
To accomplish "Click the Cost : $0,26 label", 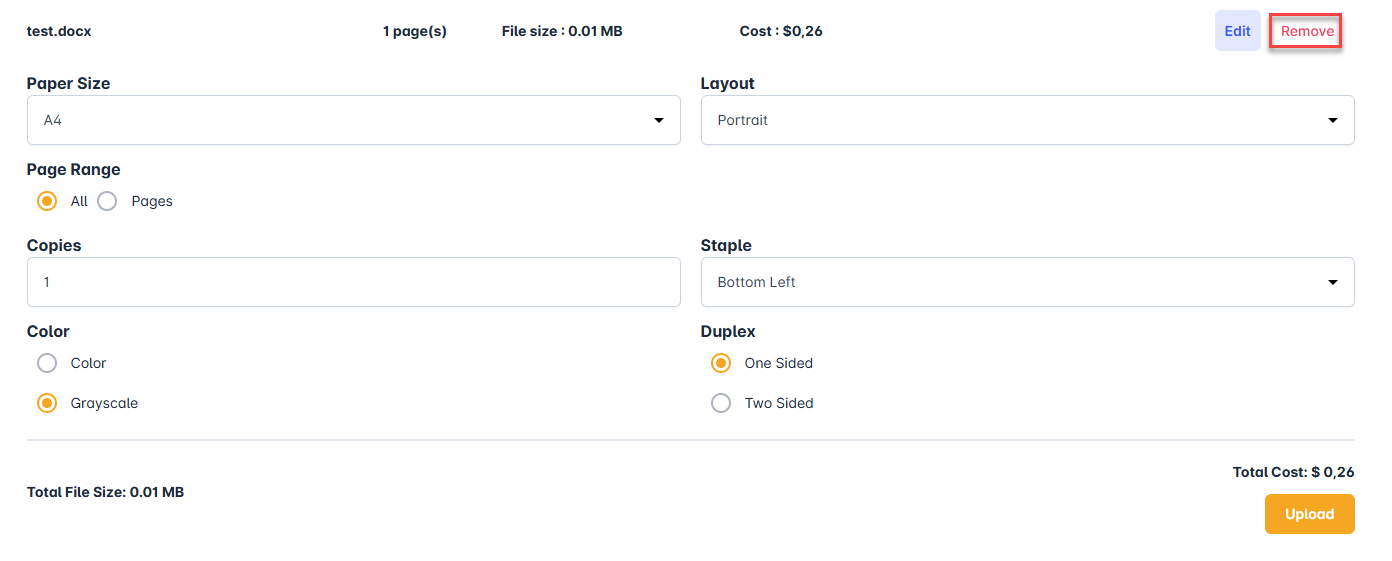I will pos(781,31).
